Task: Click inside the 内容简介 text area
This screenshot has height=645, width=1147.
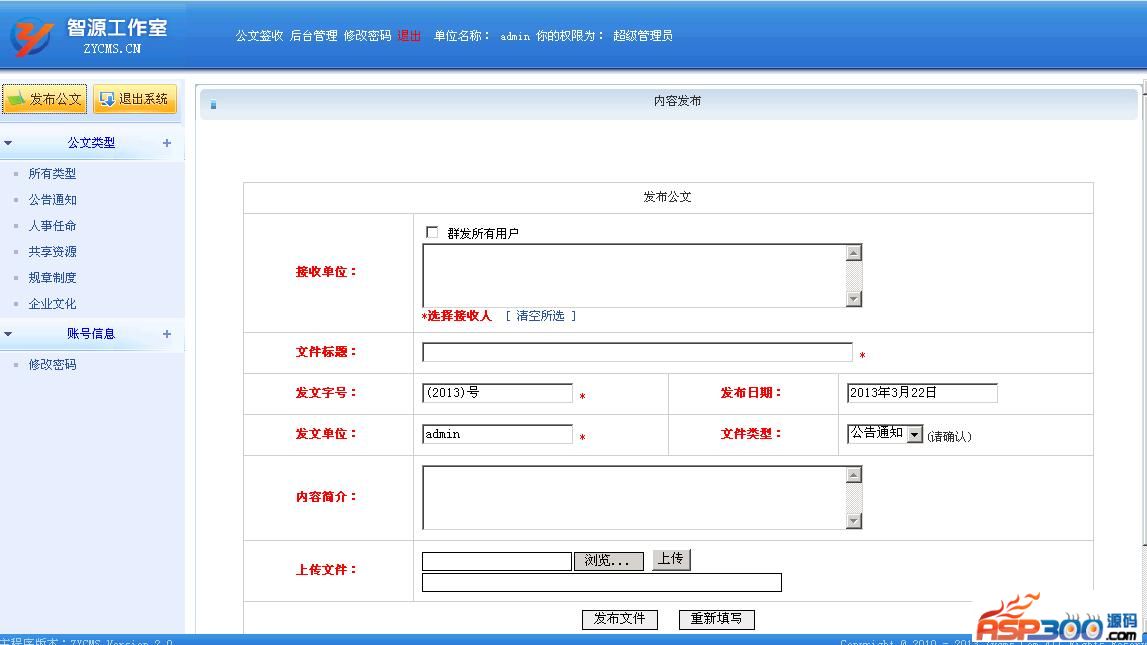Action: pyautogui.click(x=634, y=497)
